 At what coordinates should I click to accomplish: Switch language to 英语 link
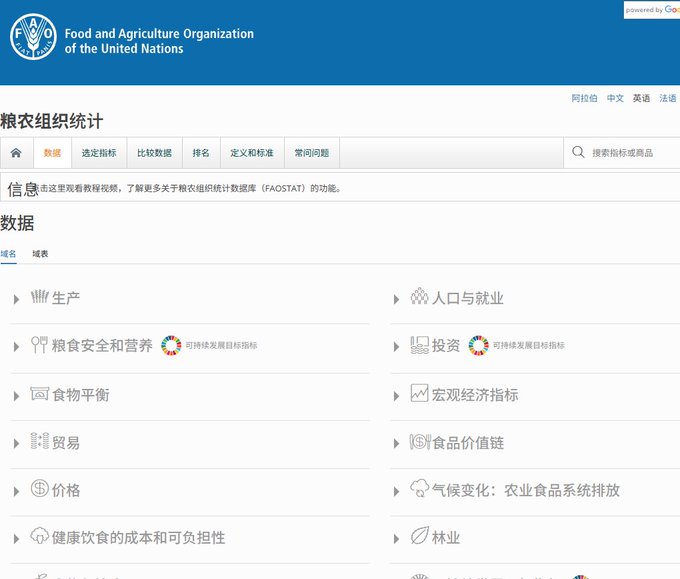[x=641, y=98]
